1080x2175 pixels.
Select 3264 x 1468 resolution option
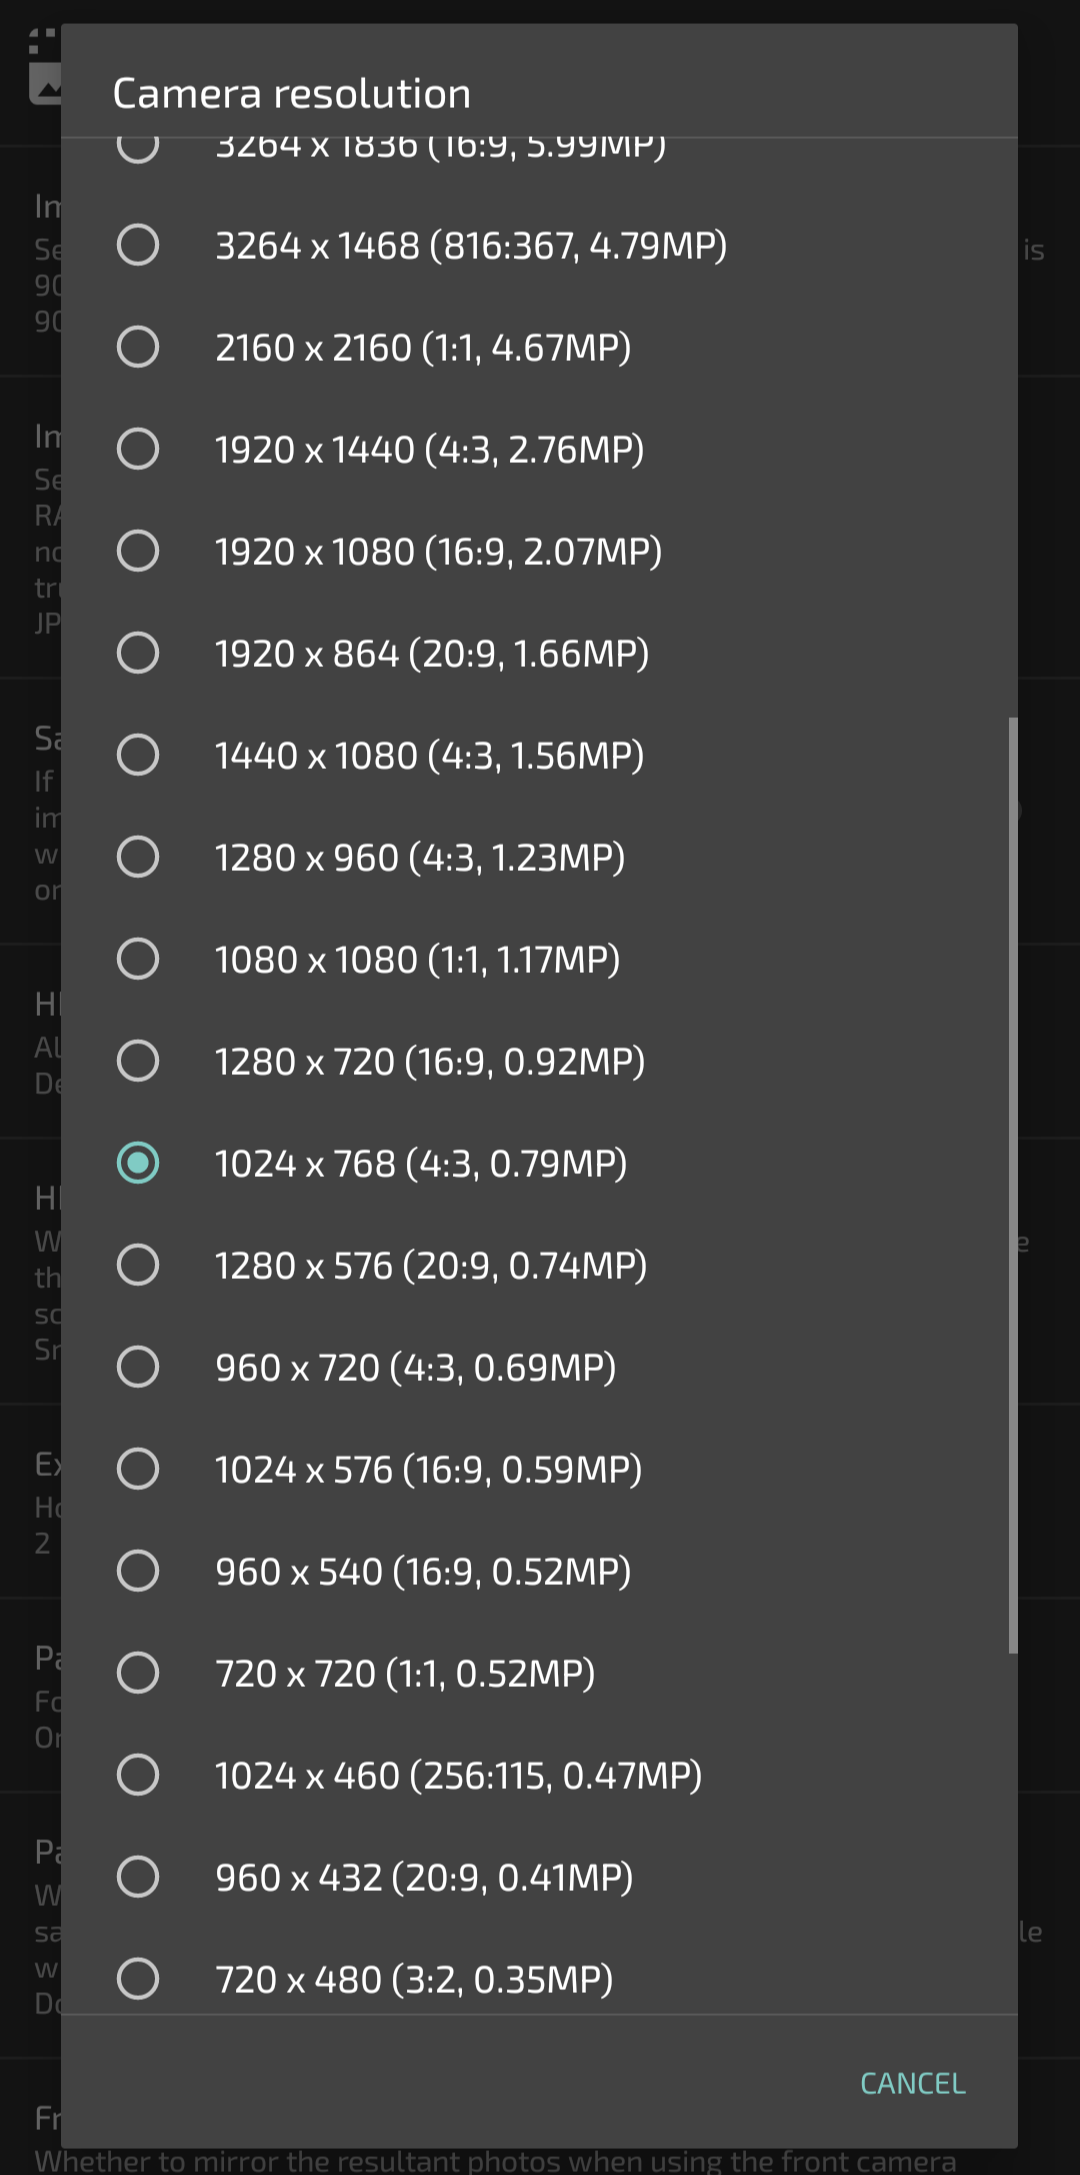539,245
